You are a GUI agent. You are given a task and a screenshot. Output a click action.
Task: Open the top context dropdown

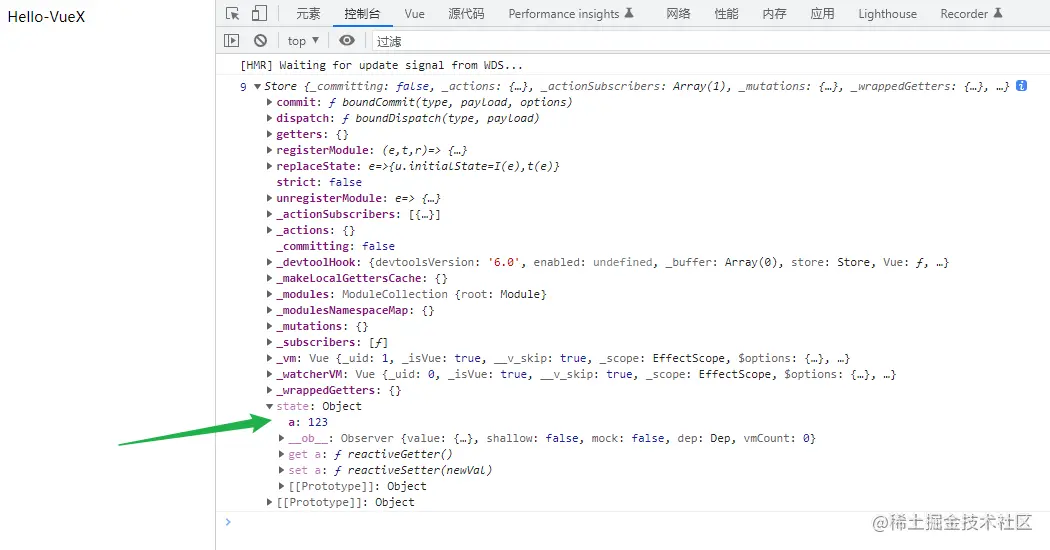(303, 41)
